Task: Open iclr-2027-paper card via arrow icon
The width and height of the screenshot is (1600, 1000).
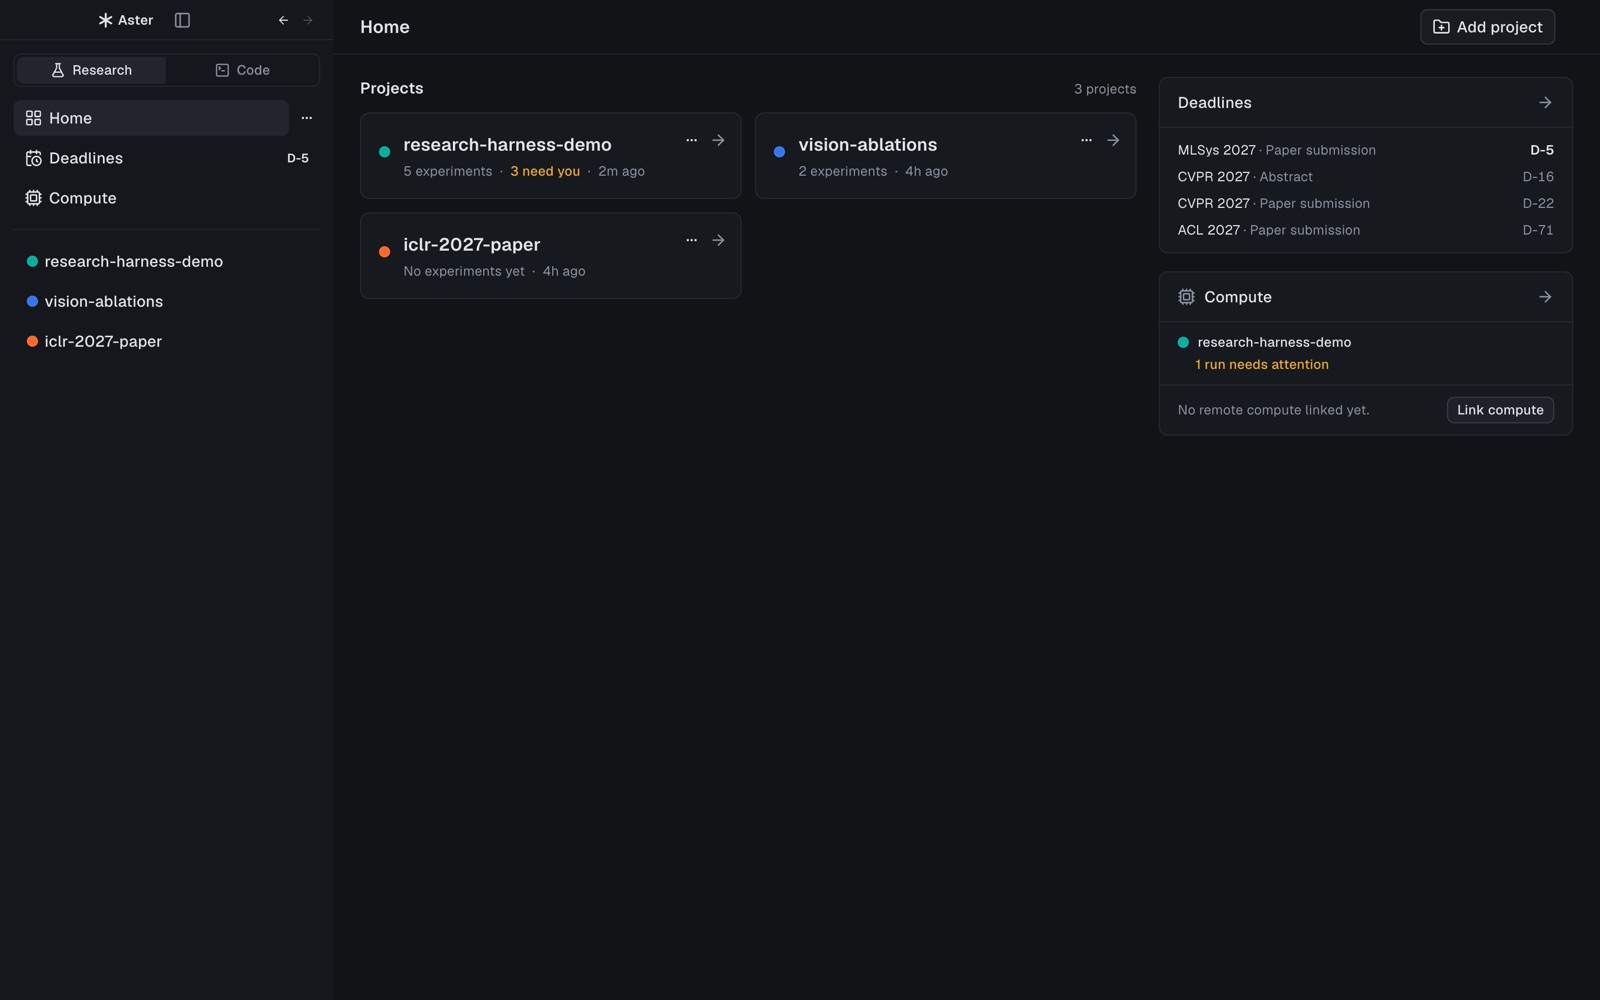Action: point(718,240)
